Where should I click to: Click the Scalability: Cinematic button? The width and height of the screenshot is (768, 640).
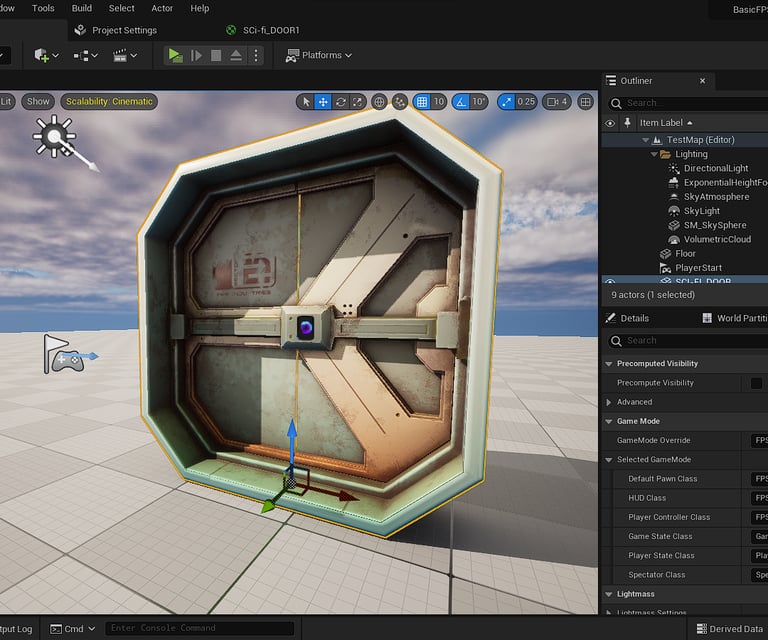coord(108,102)
